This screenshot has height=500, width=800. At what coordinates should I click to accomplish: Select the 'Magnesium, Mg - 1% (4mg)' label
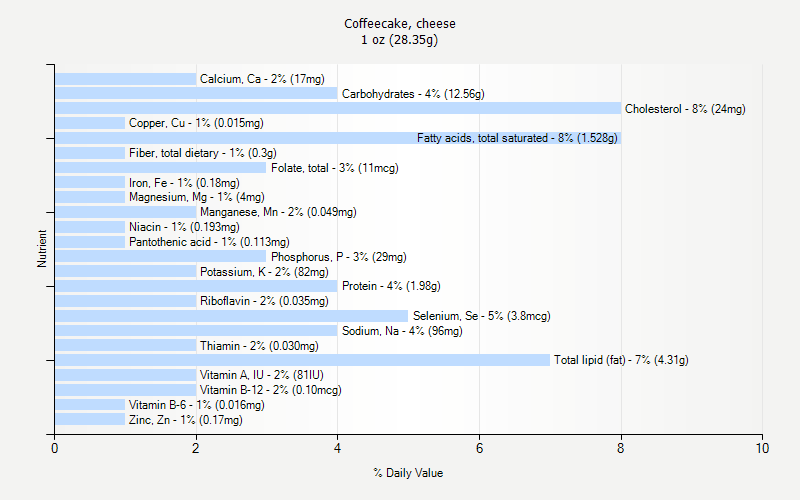[x=196, y=197]
